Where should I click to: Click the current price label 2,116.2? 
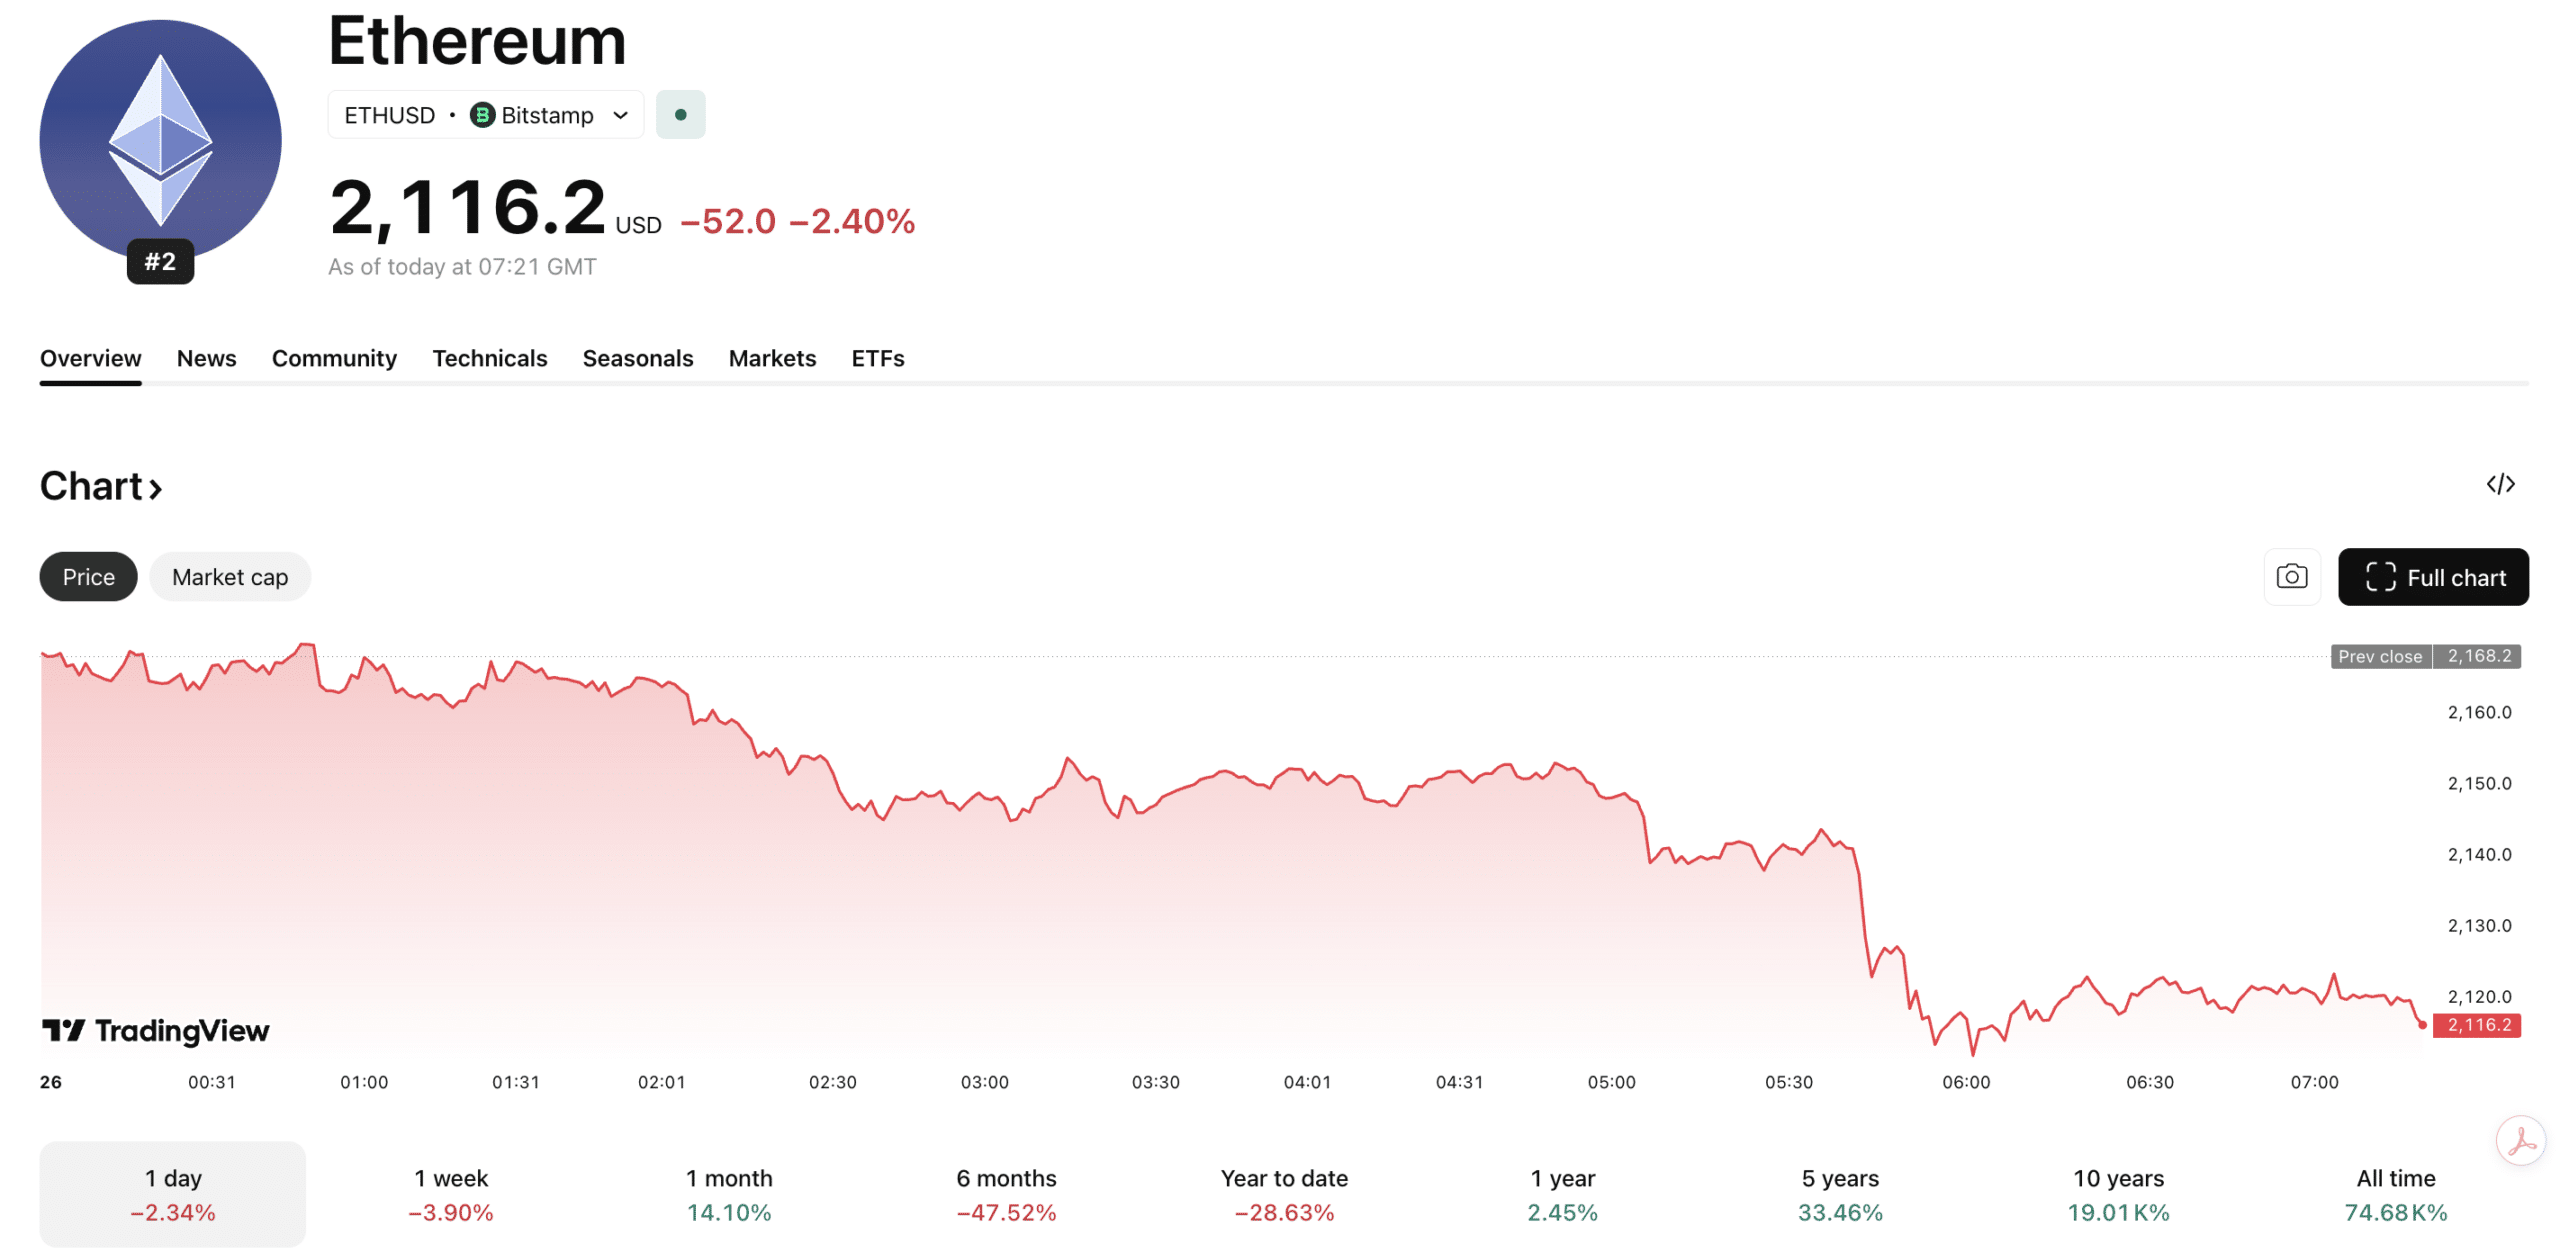[2477, 1024]
